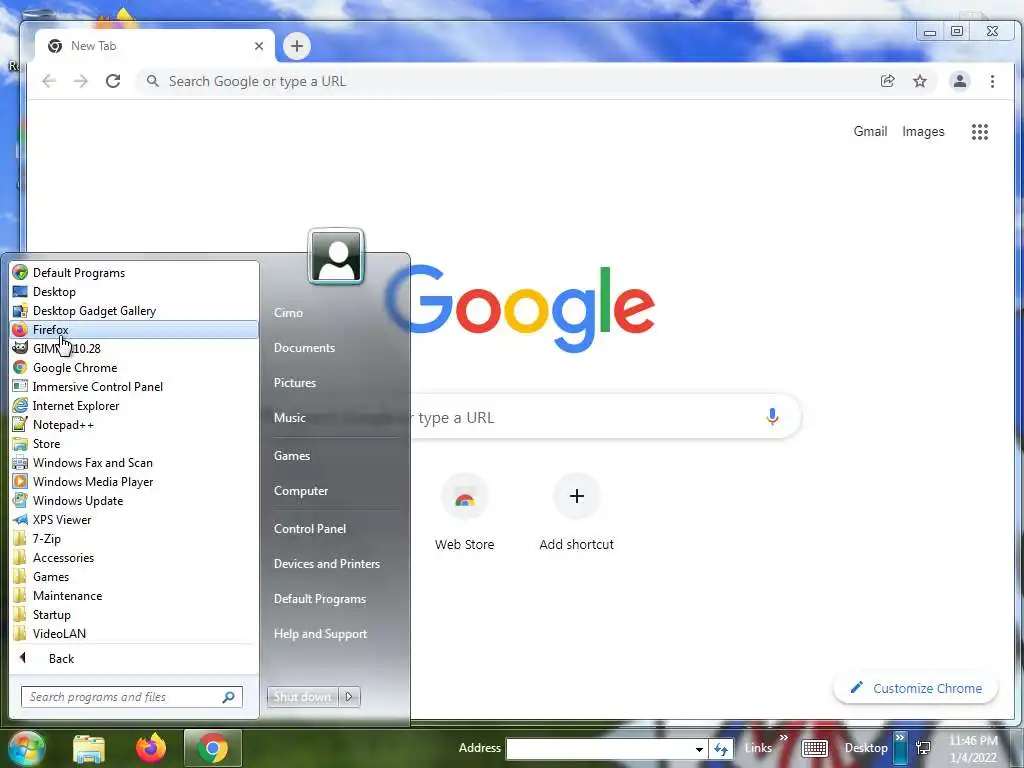Expand the Startup folder
Screen dimensions: 1024x768
pyautogui.click(x=135, y=615)
